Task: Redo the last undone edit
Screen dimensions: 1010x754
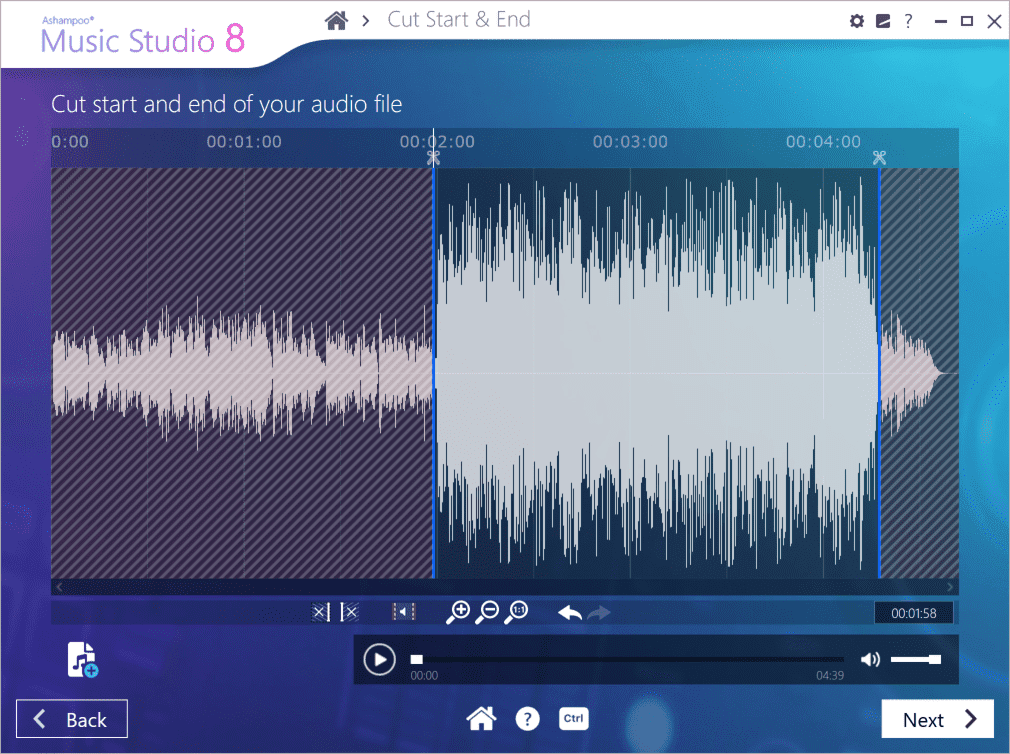Action: point(599,612)
